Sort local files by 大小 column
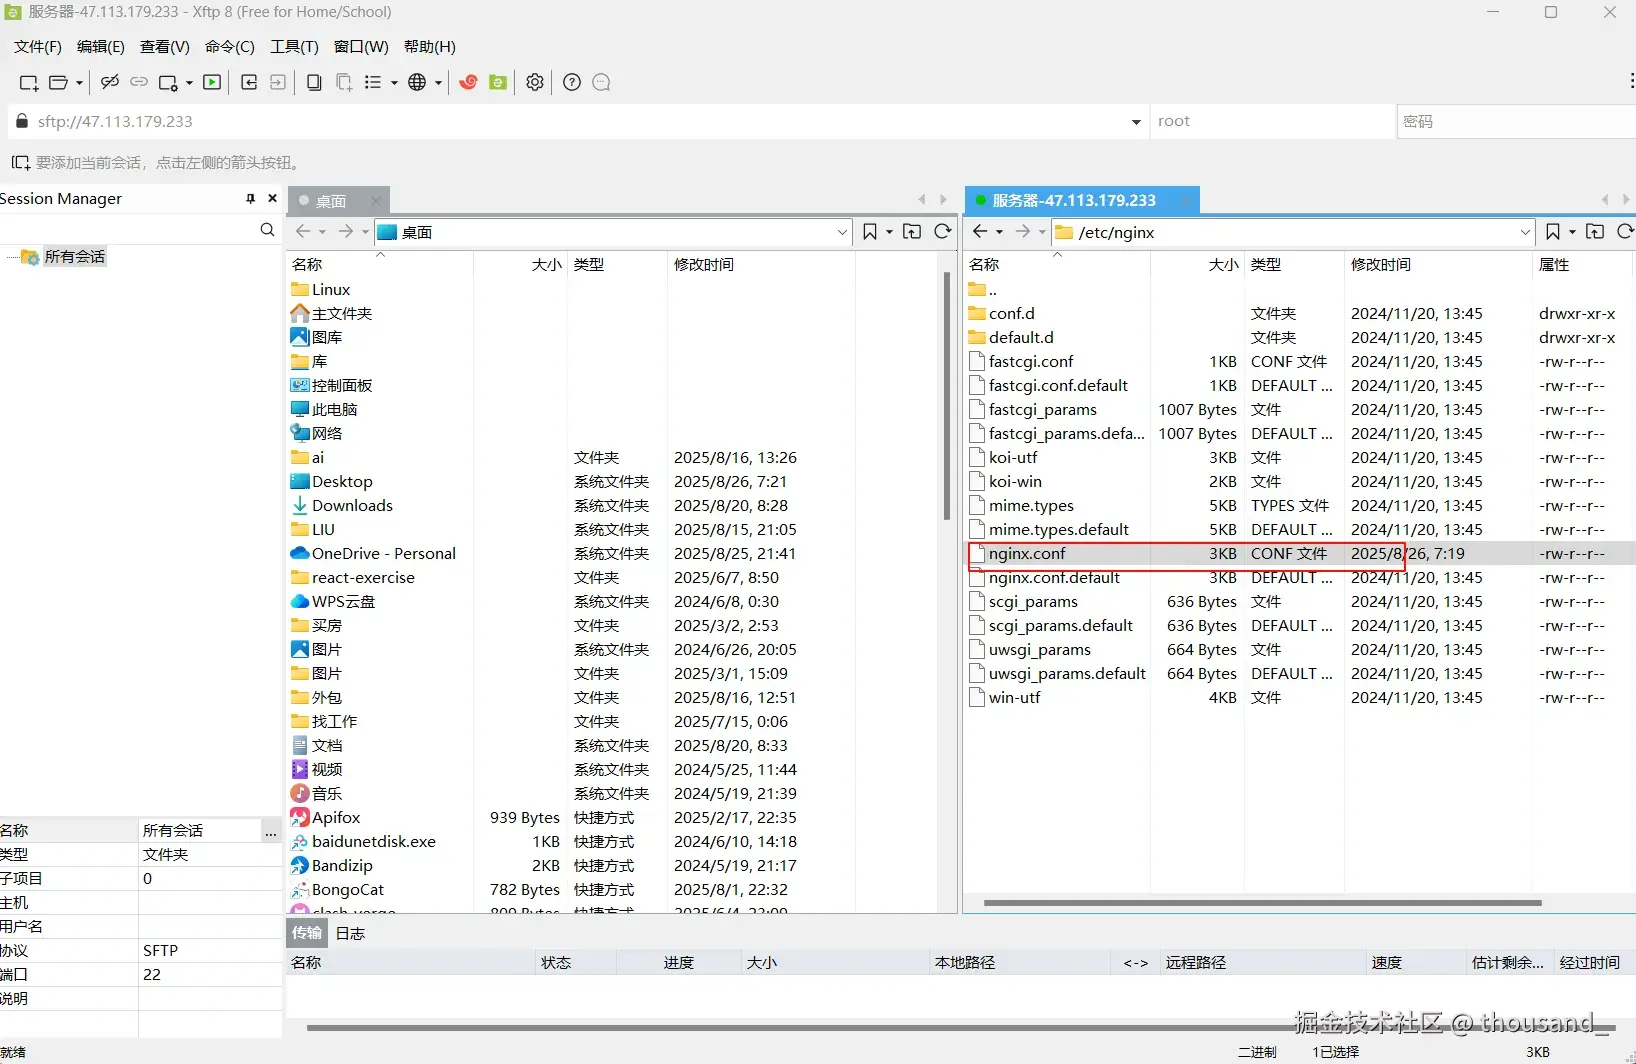The height and width of the screenshot is (1064, 1636). pyautogui.click(x=520, y=265)
